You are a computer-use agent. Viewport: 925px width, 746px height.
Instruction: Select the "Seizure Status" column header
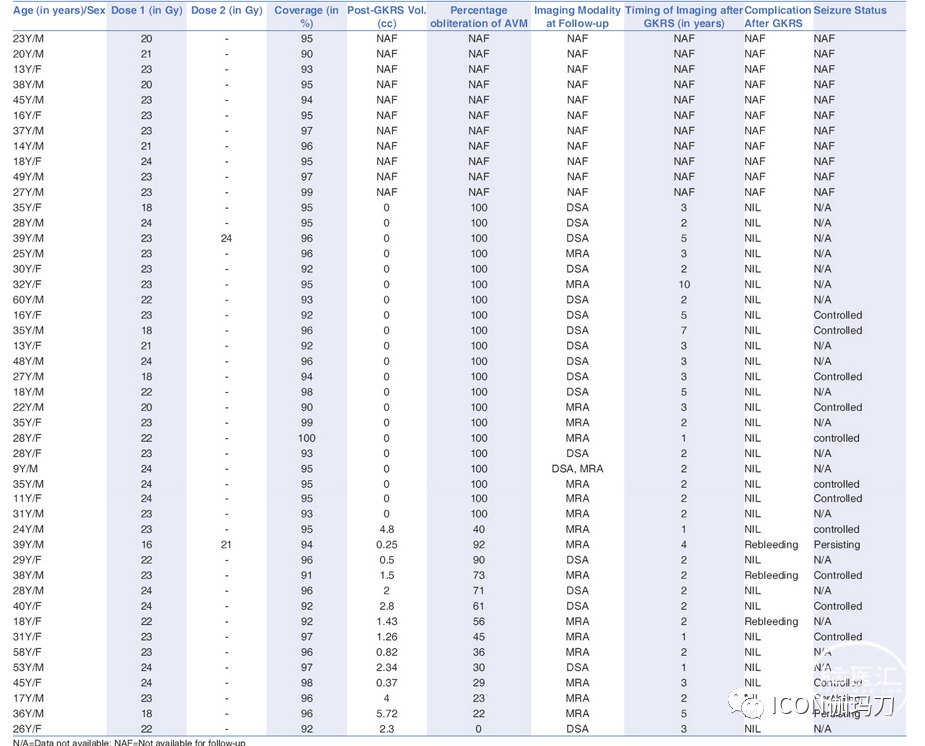point(850,11)
